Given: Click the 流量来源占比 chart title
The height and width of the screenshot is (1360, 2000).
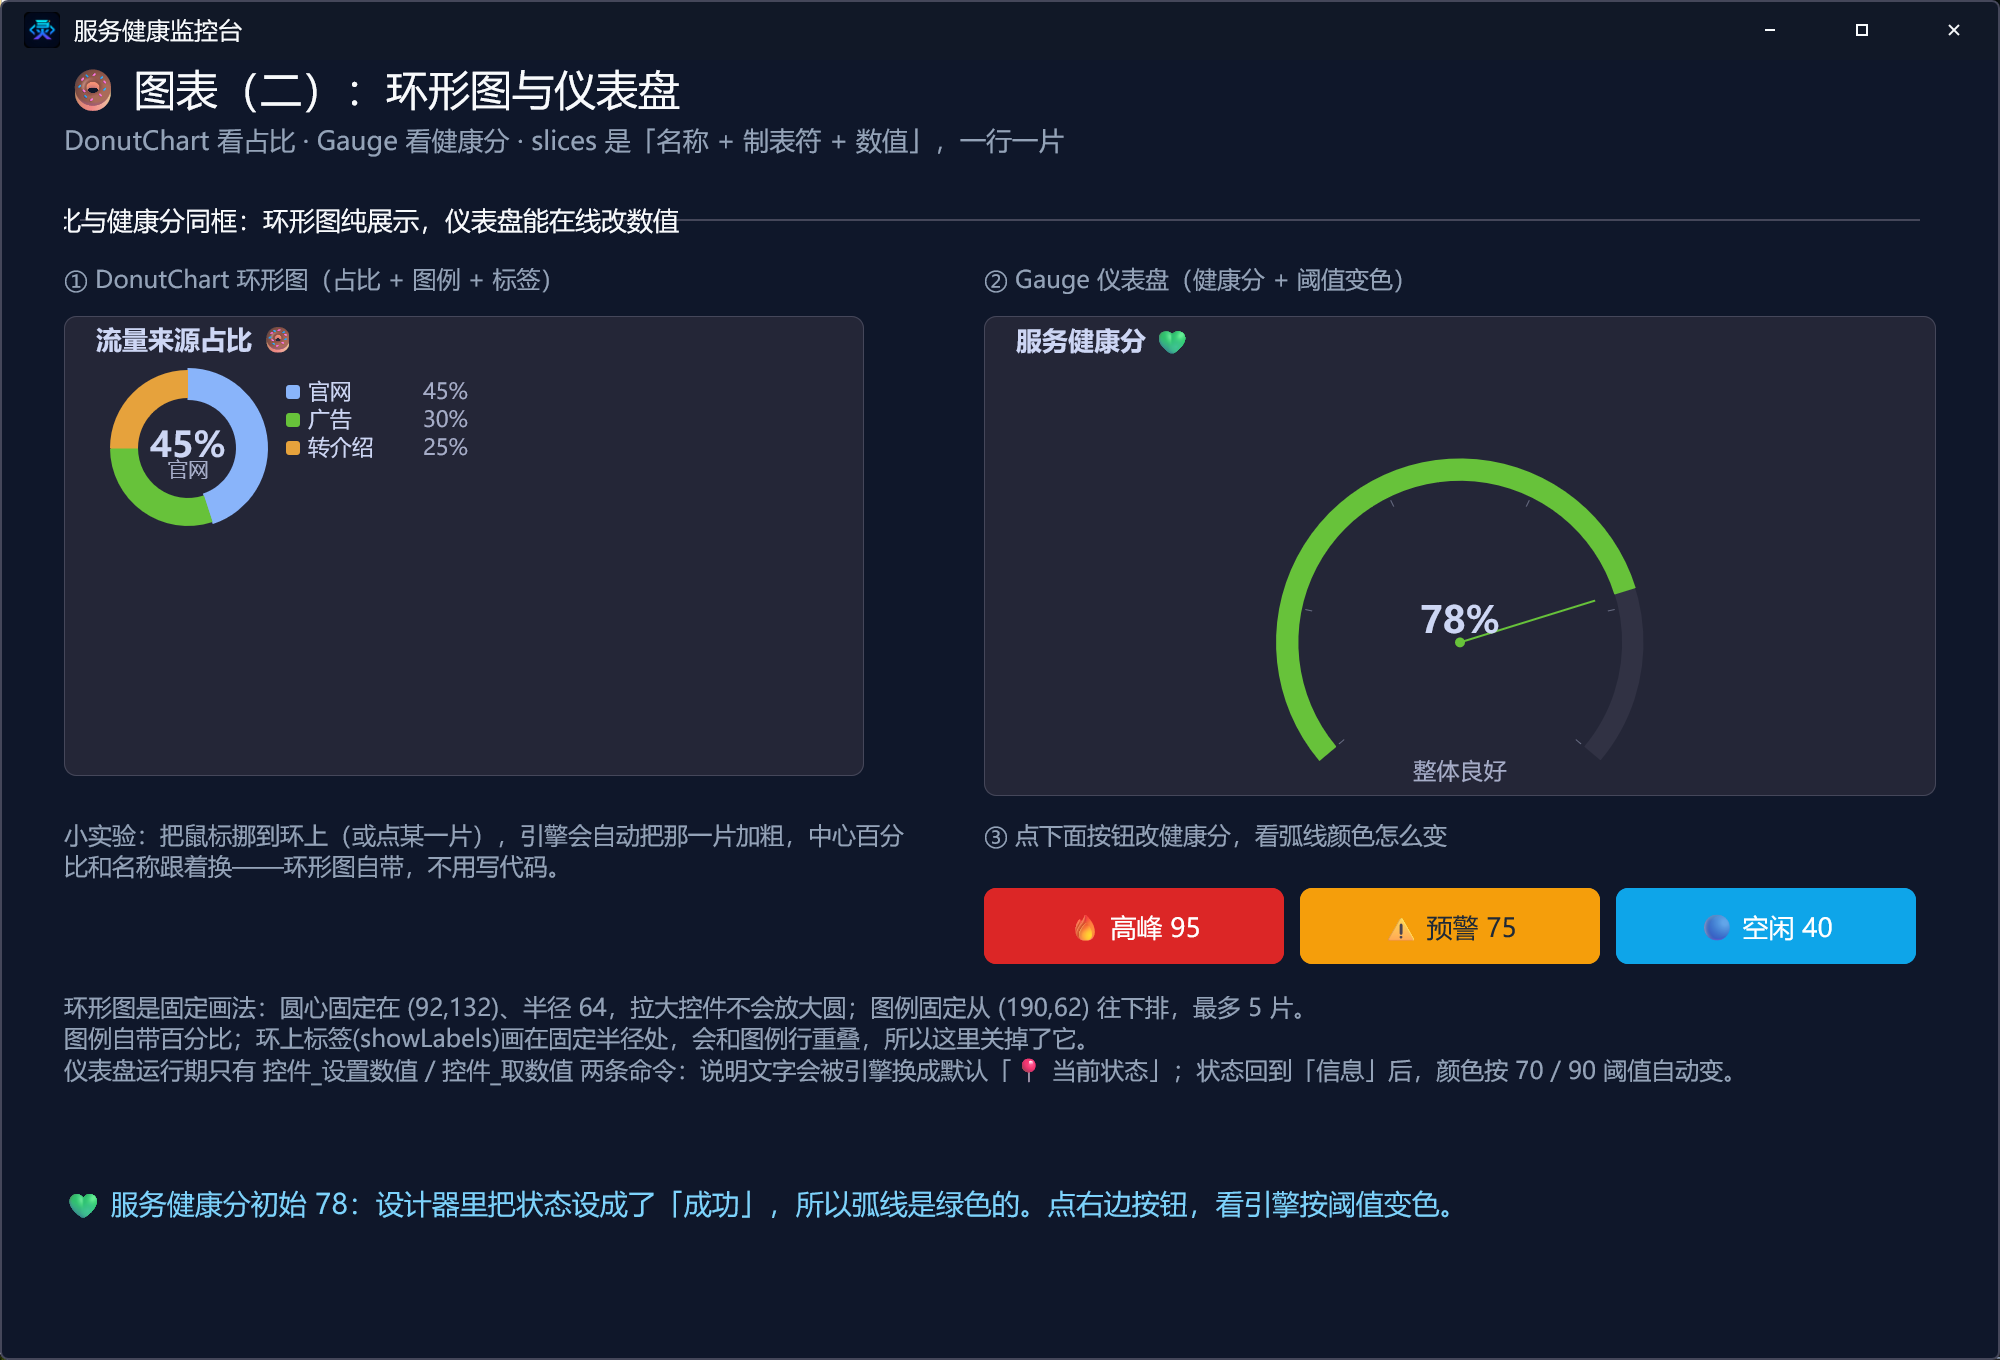Looking at the screenshot, I should pos(174,341).
